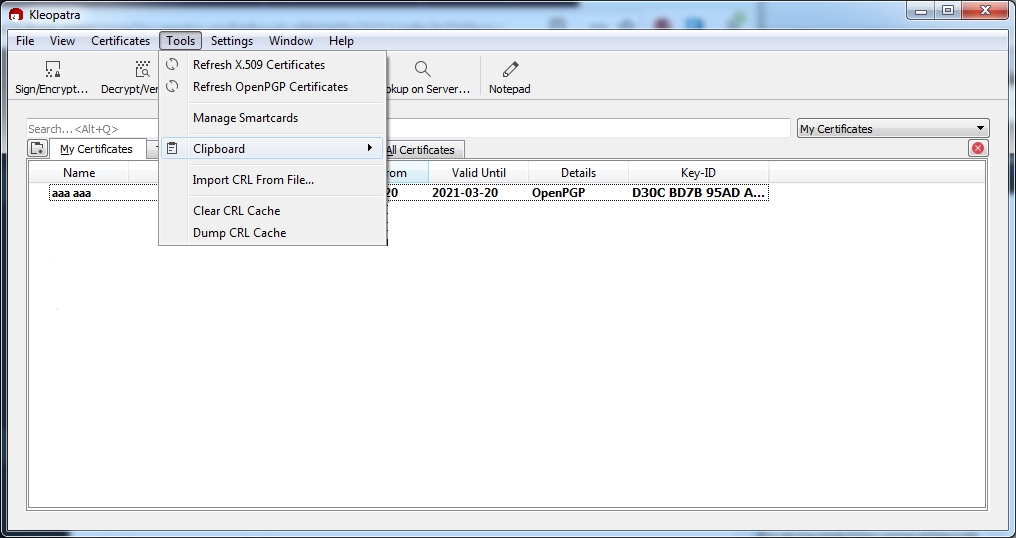Click the Lookup on Server magnifier icon
Viewport: 1016px width, 538px height.
[422, 69]
